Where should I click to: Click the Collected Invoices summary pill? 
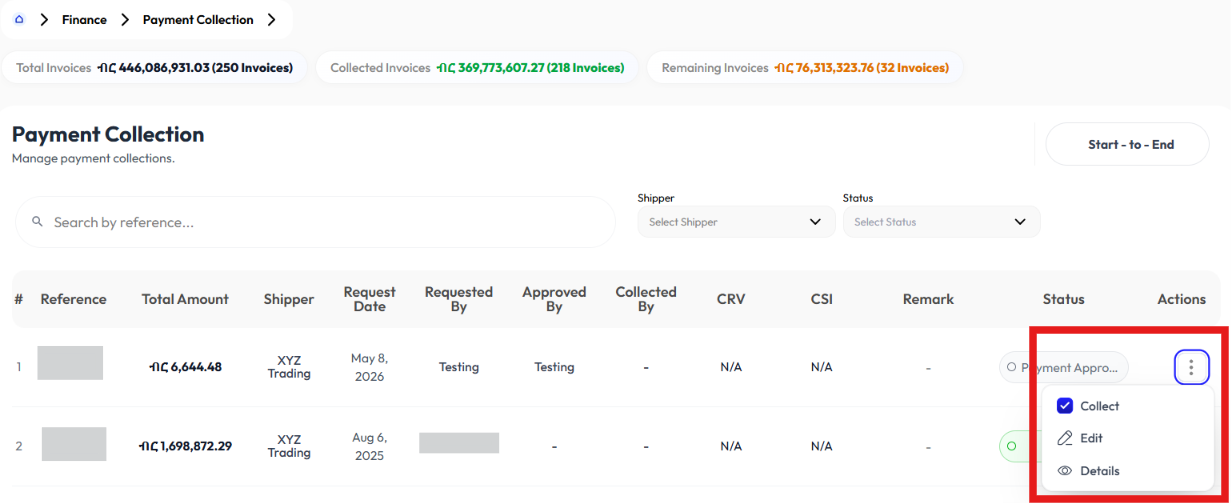click(x=477, y=68)
